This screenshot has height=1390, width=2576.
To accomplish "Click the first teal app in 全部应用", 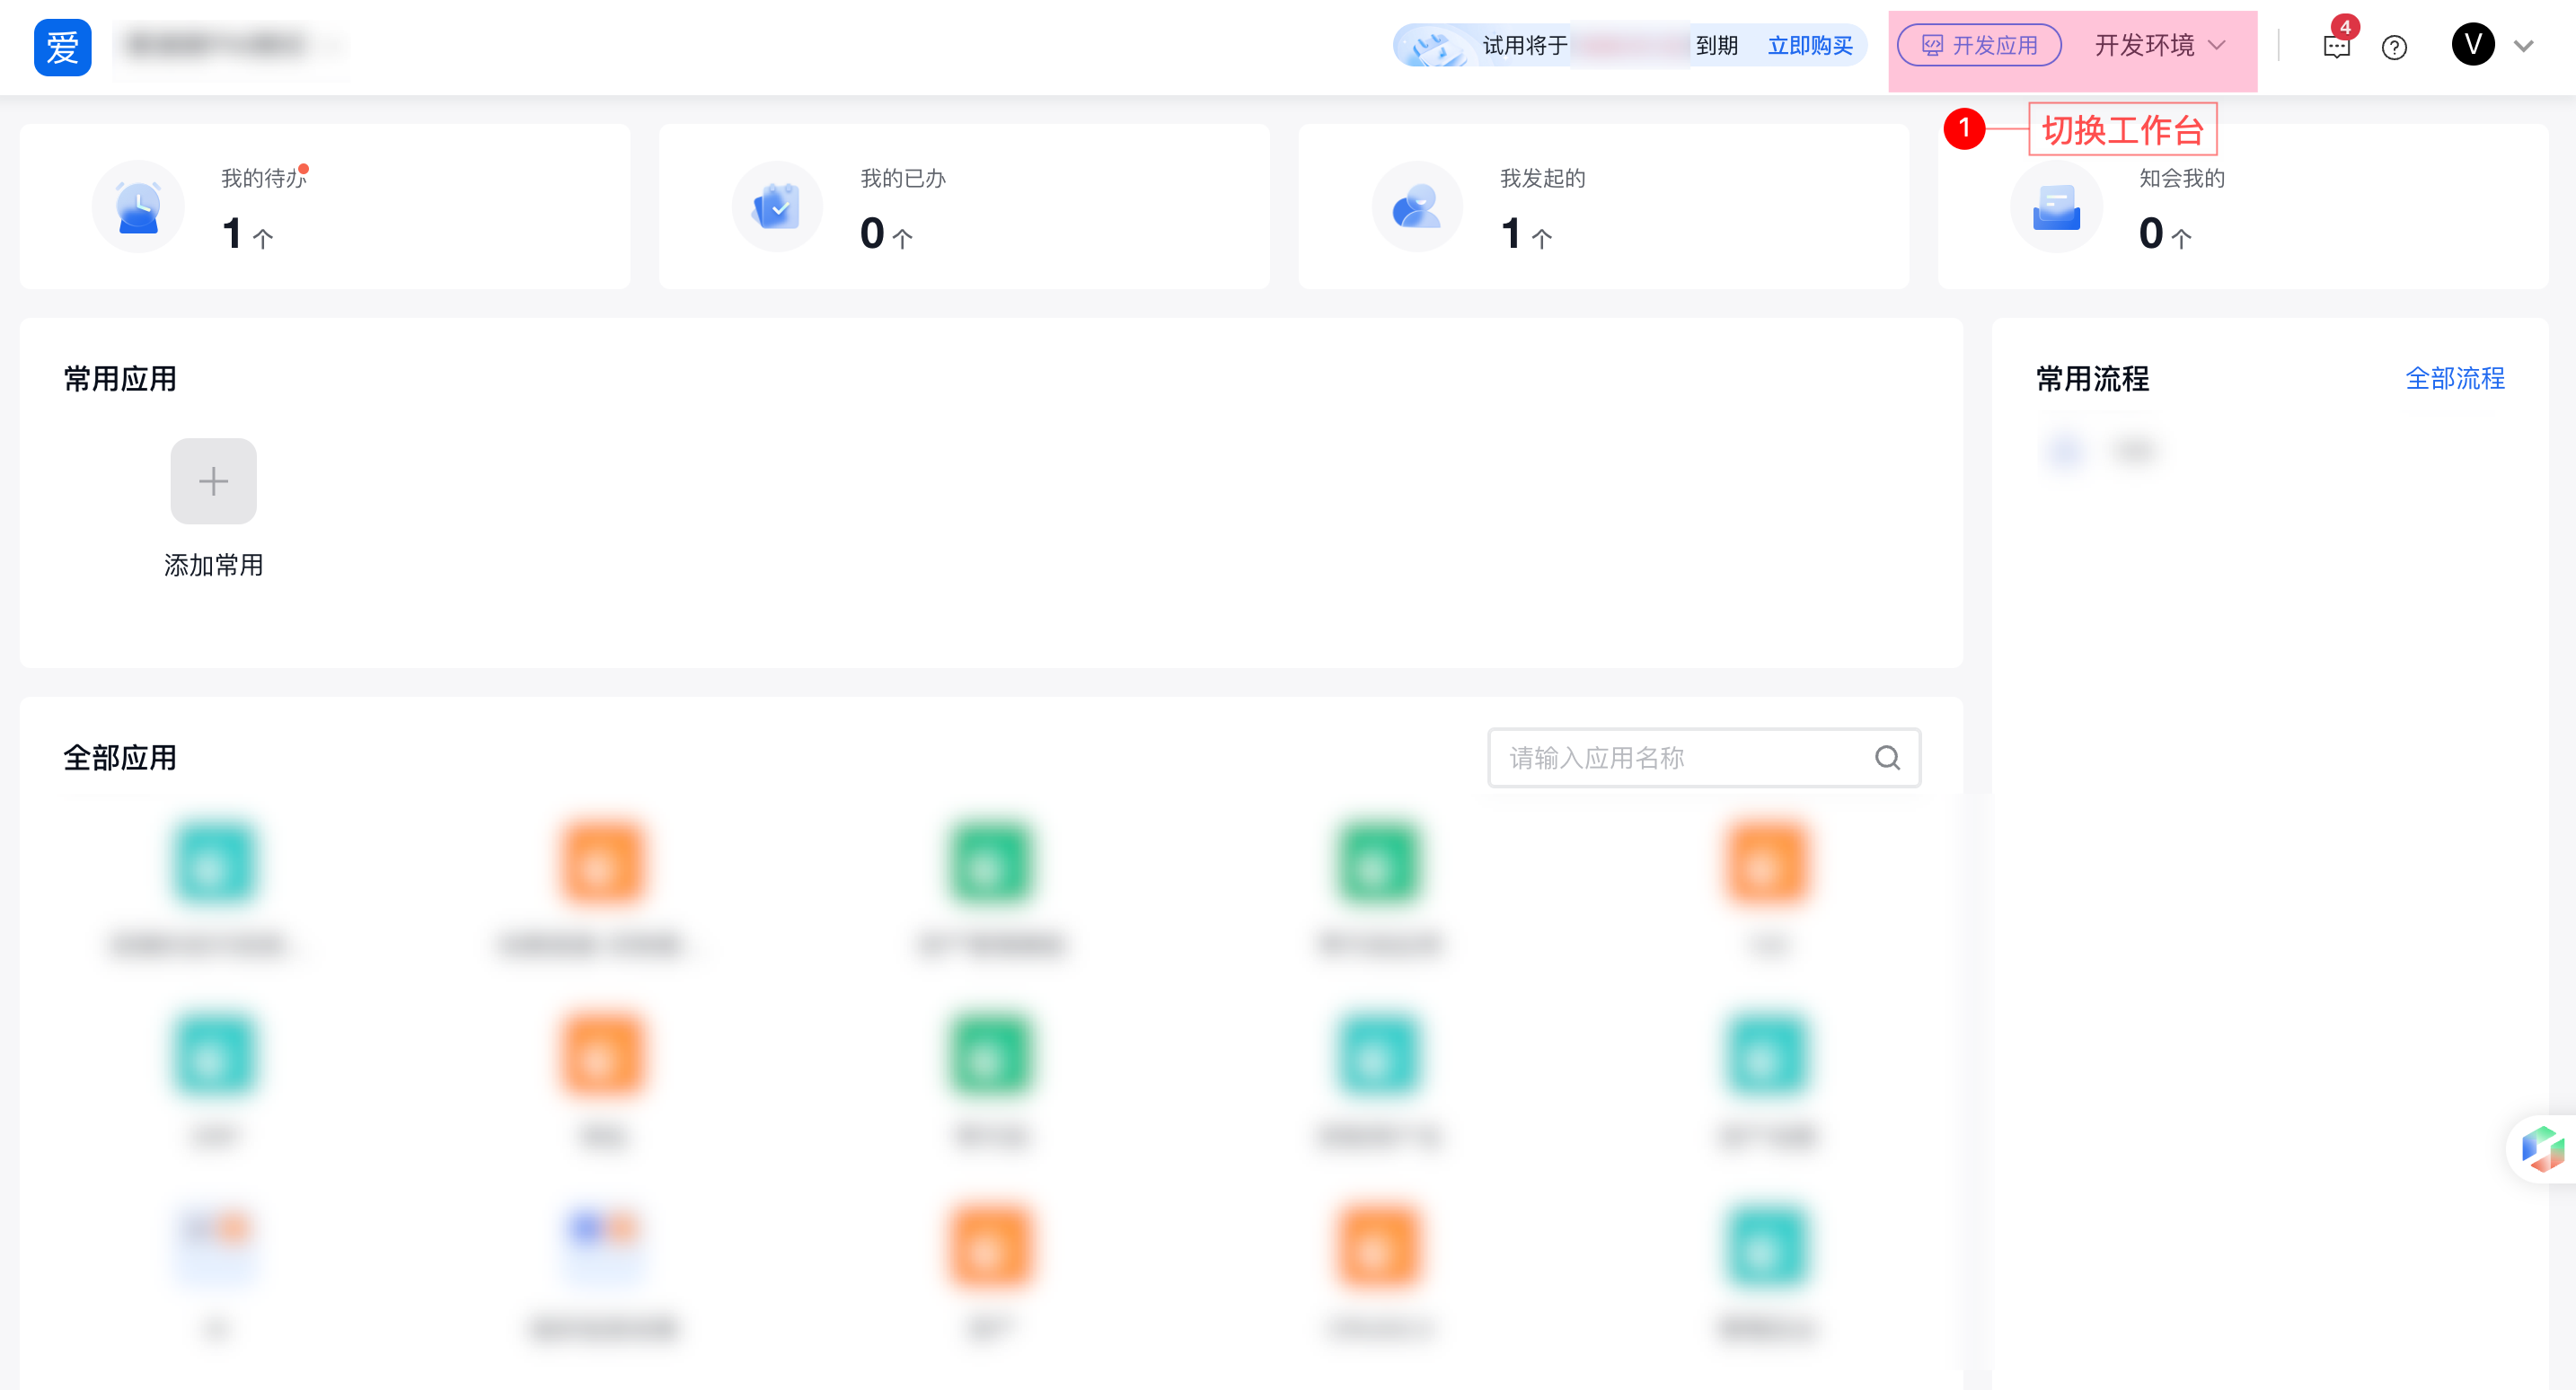I will coord(213,863).
